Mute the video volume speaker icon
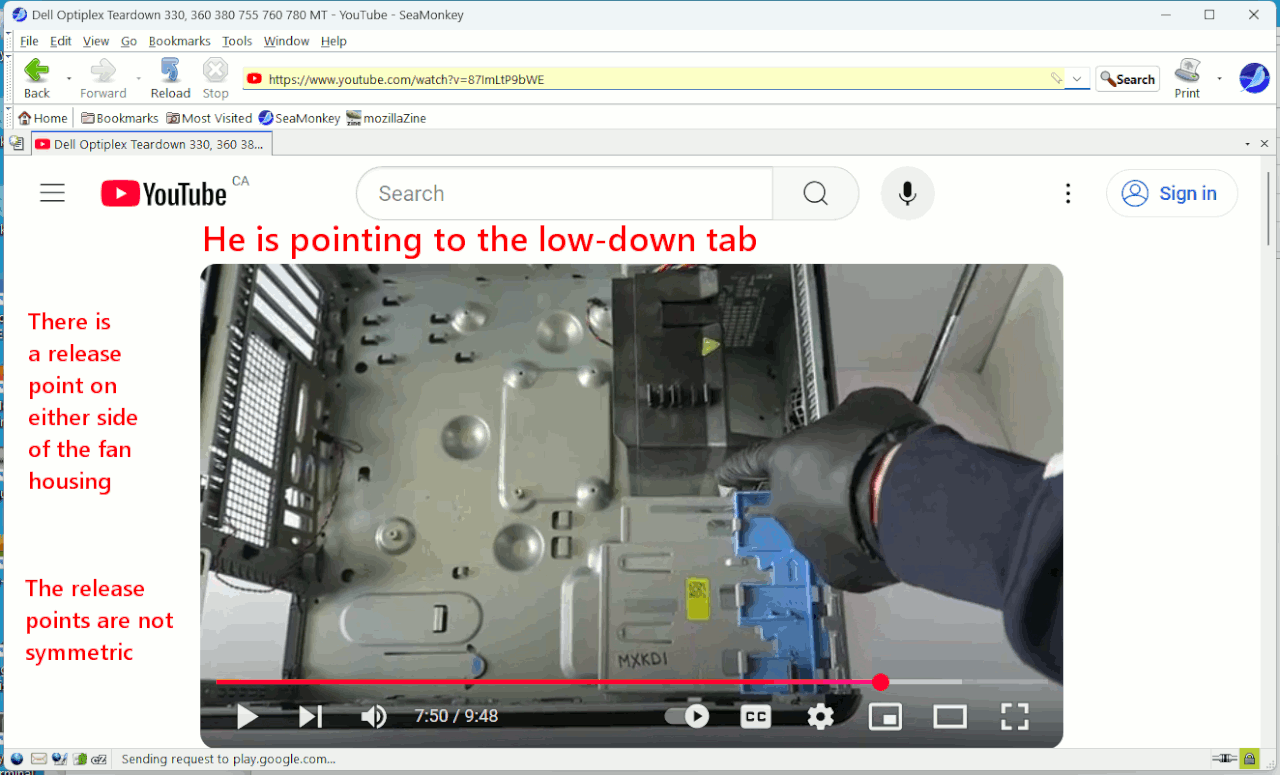The height and width of the screenshot is (775, 1280). pyautogui.click(x=374, y=716)
